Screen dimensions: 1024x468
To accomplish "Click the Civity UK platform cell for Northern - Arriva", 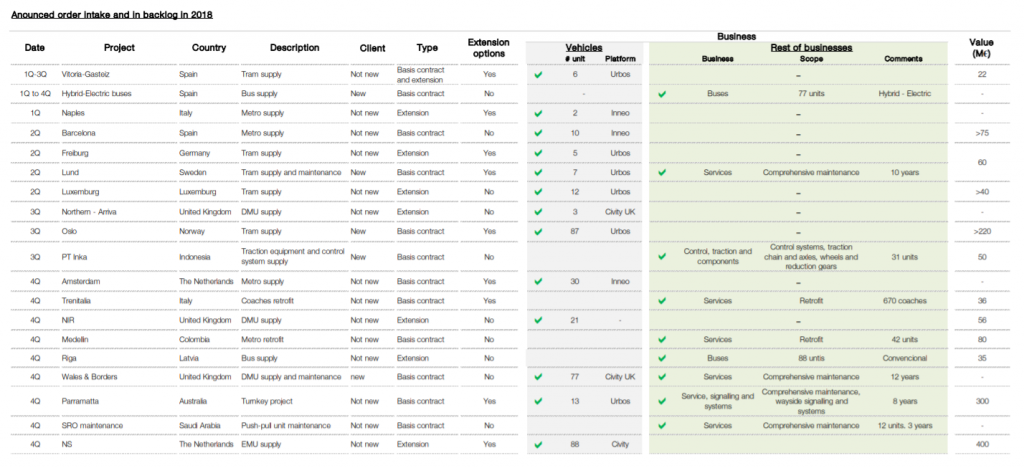I will tap(620, 212).
